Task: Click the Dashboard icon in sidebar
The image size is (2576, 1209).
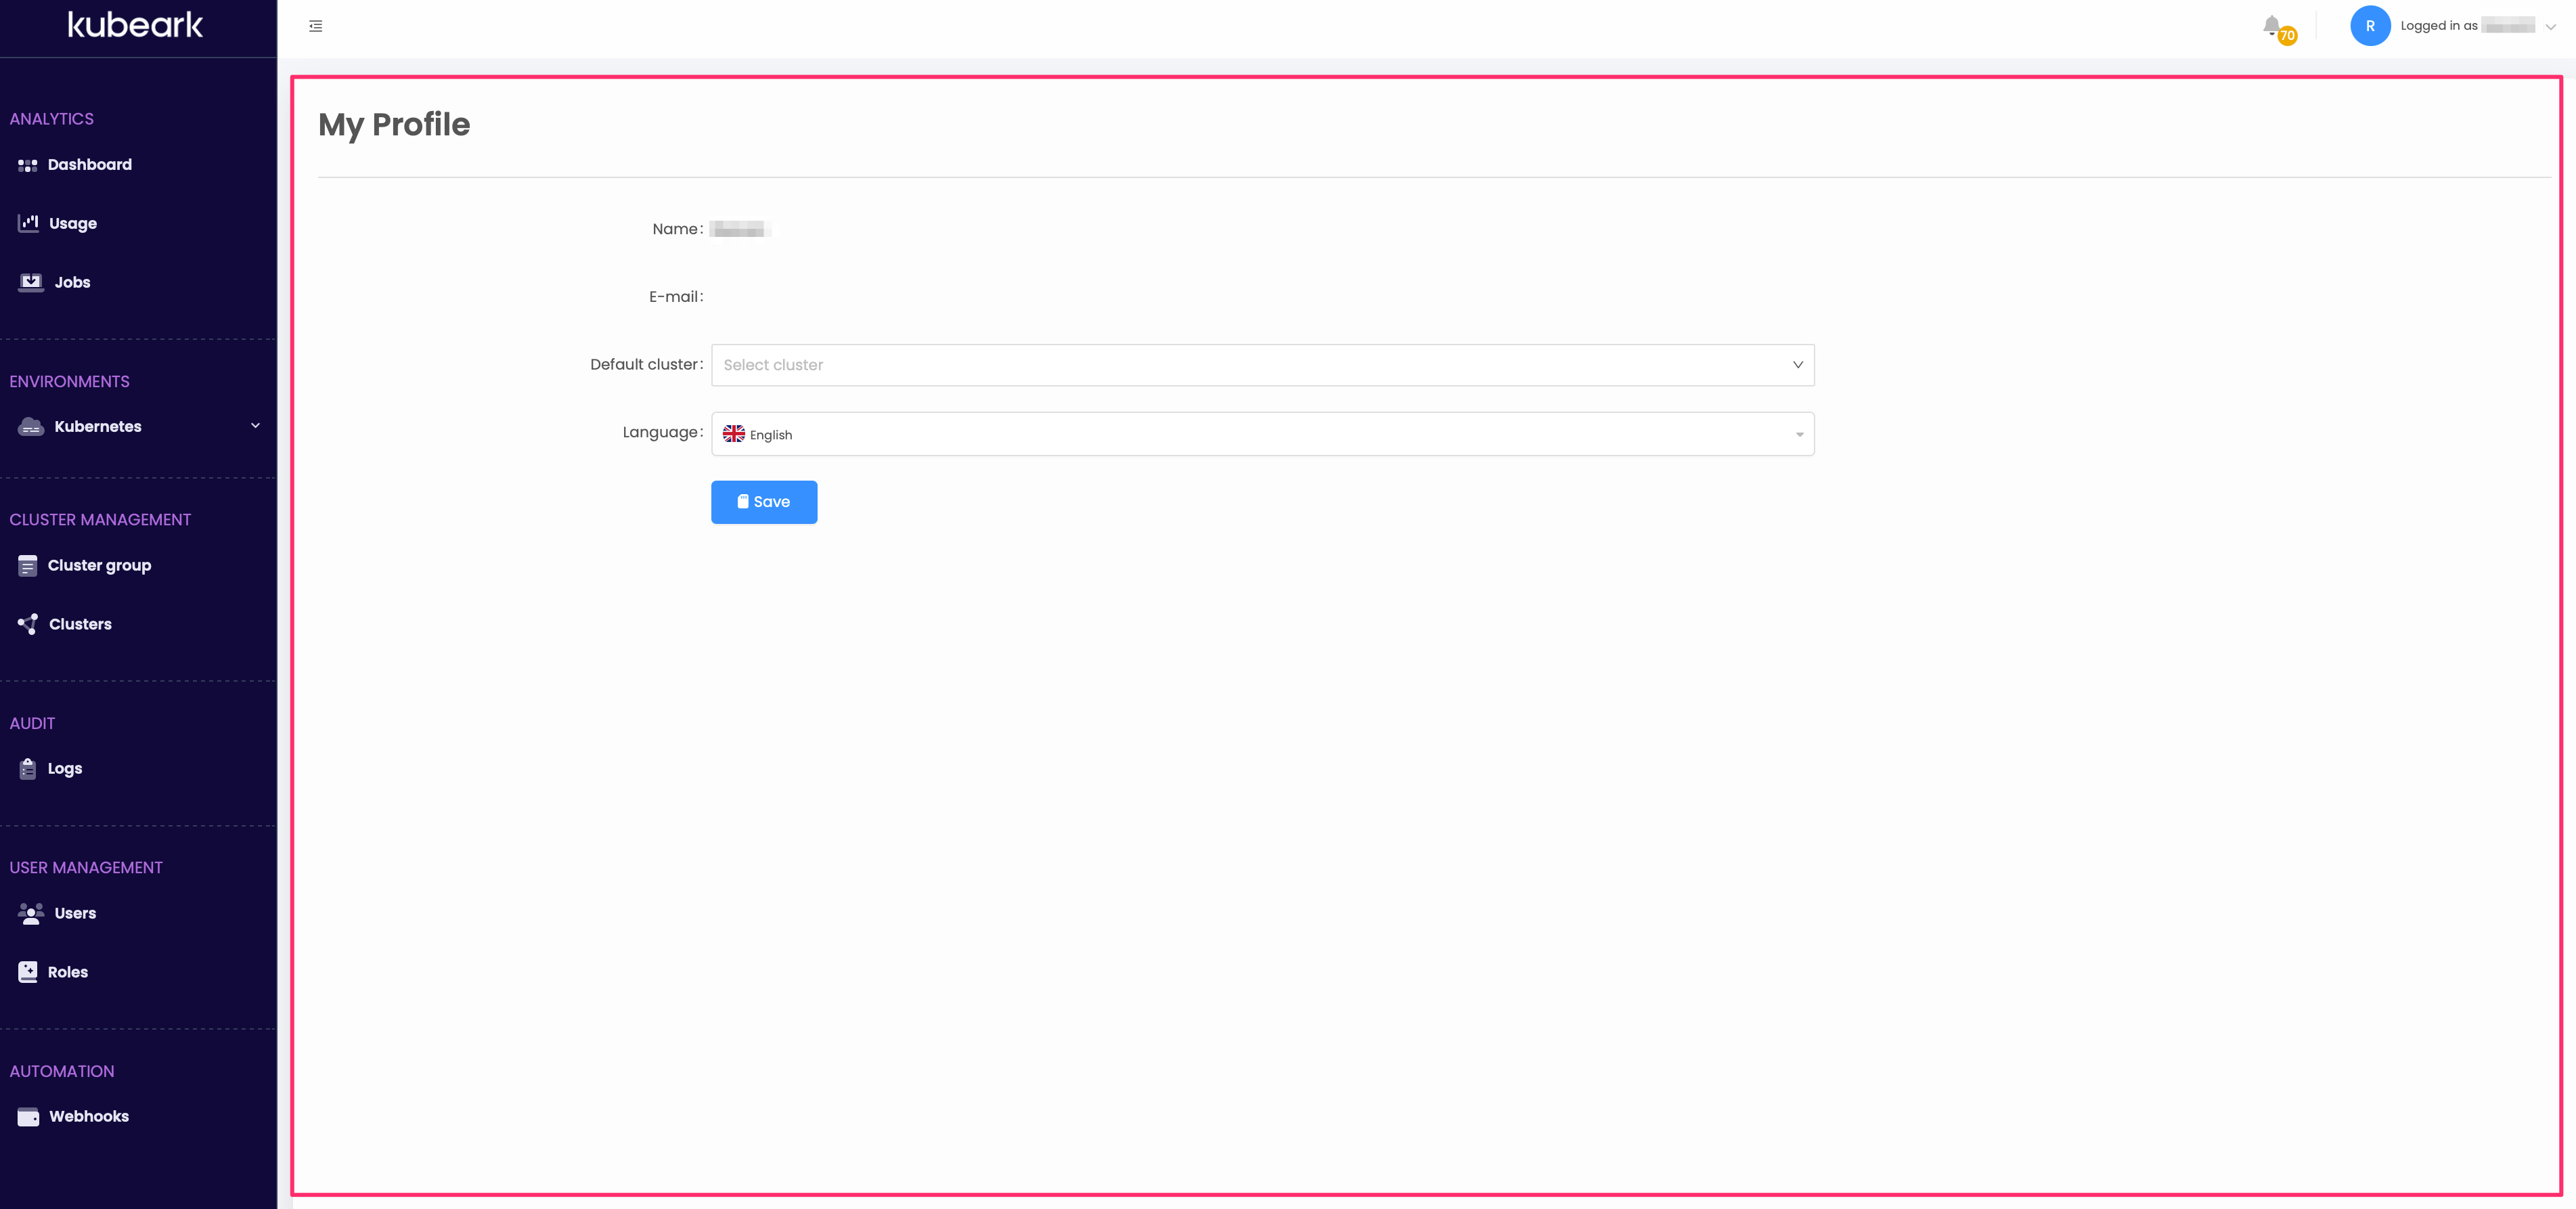Action: (x=28, y=165)
